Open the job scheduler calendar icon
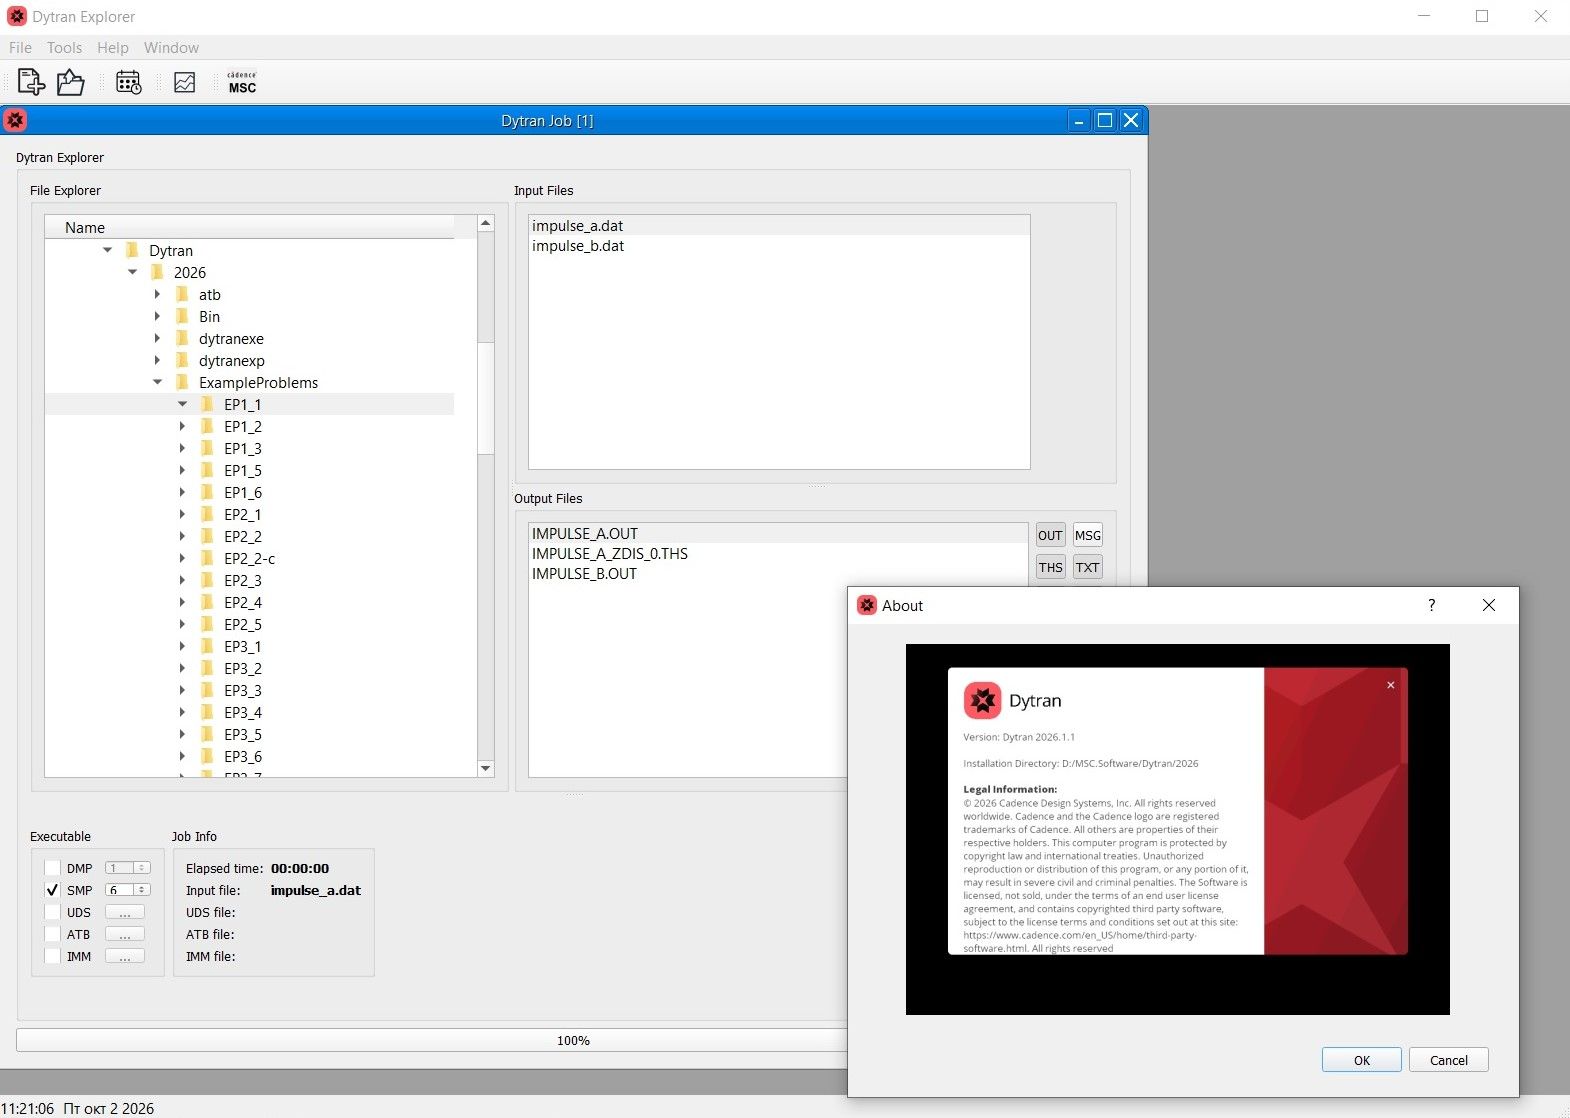The width and height of the screenshot is (1570, 1118). point(129,82)
